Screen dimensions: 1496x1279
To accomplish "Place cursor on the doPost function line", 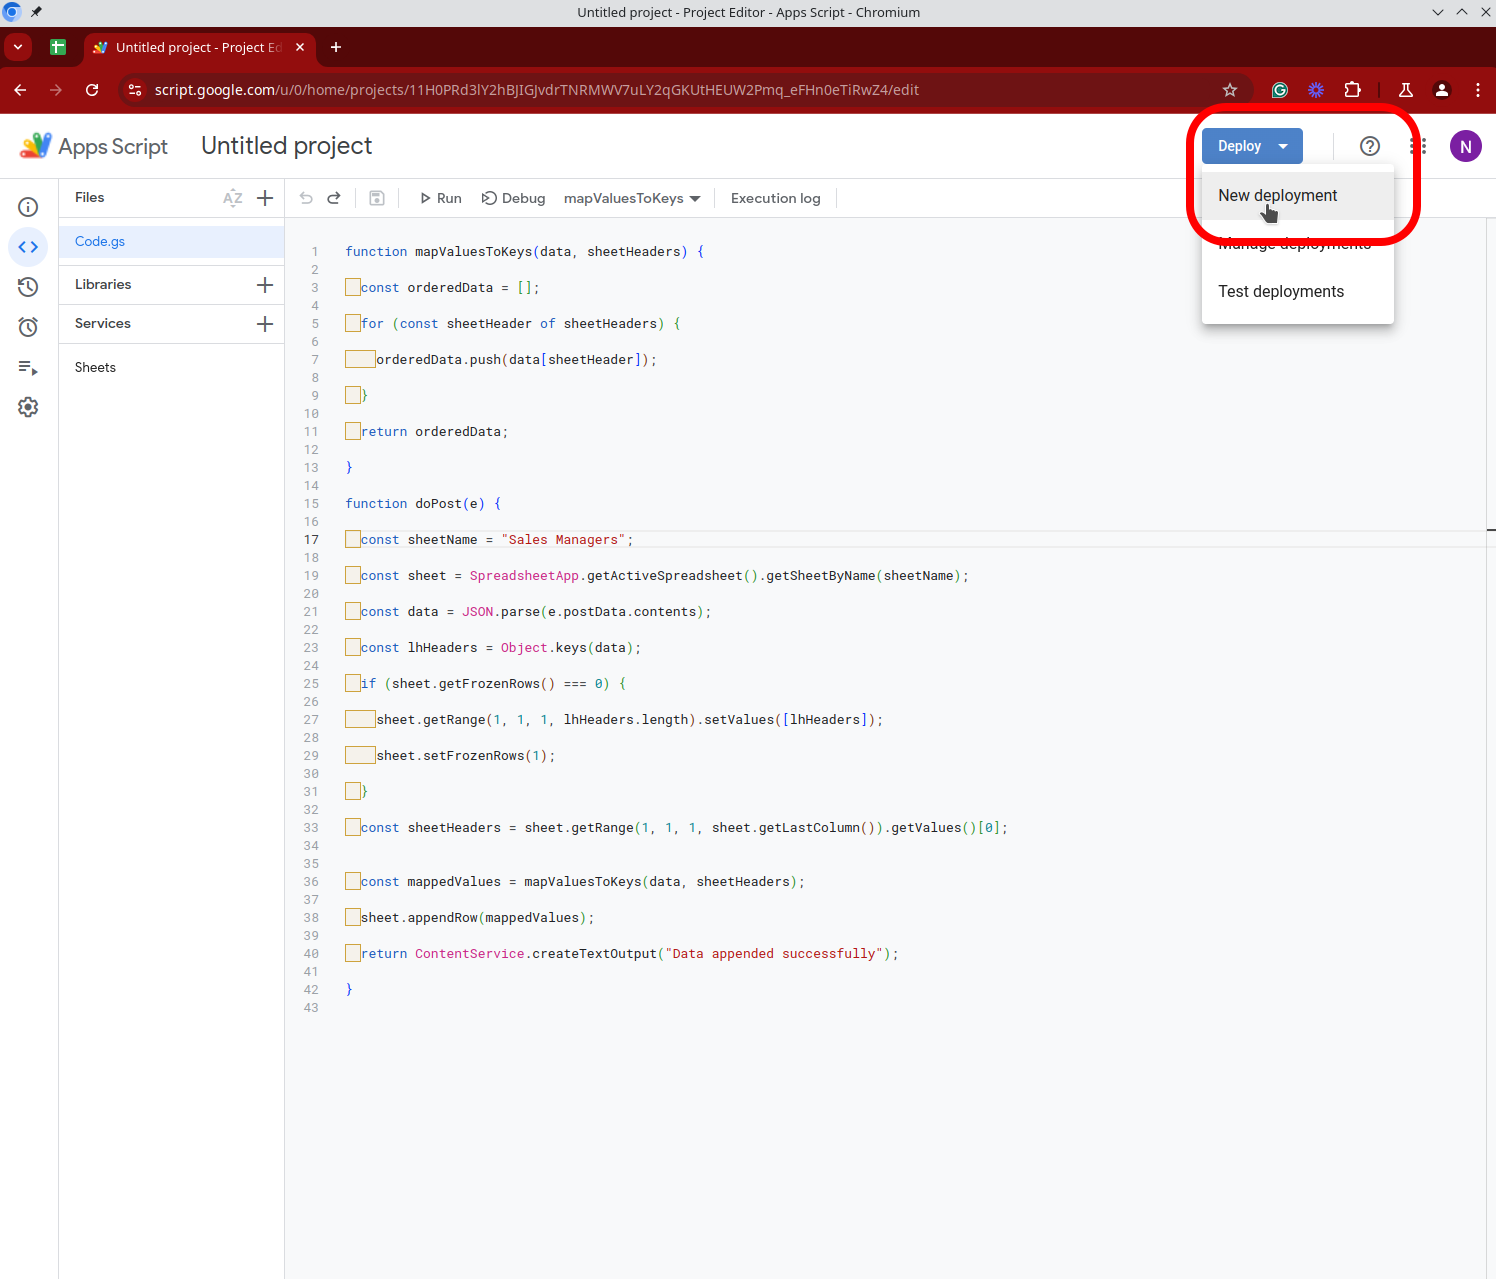I will [x=423, y=504].
